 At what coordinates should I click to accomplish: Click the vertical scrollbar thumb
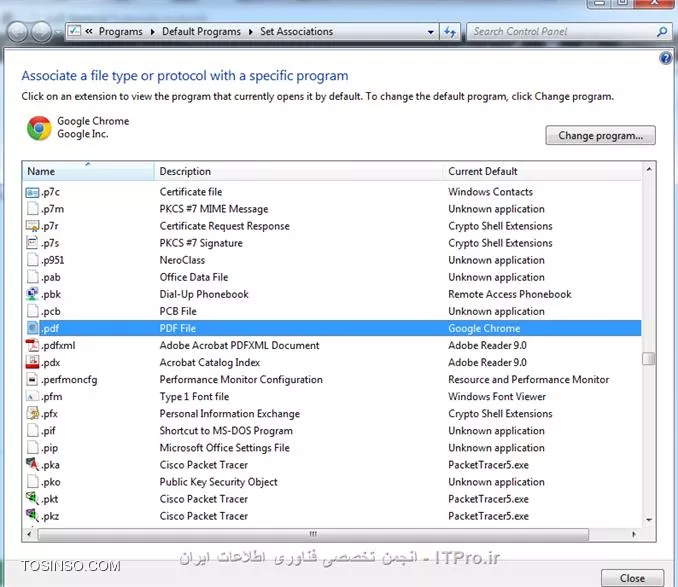click(x=649, y=359)
